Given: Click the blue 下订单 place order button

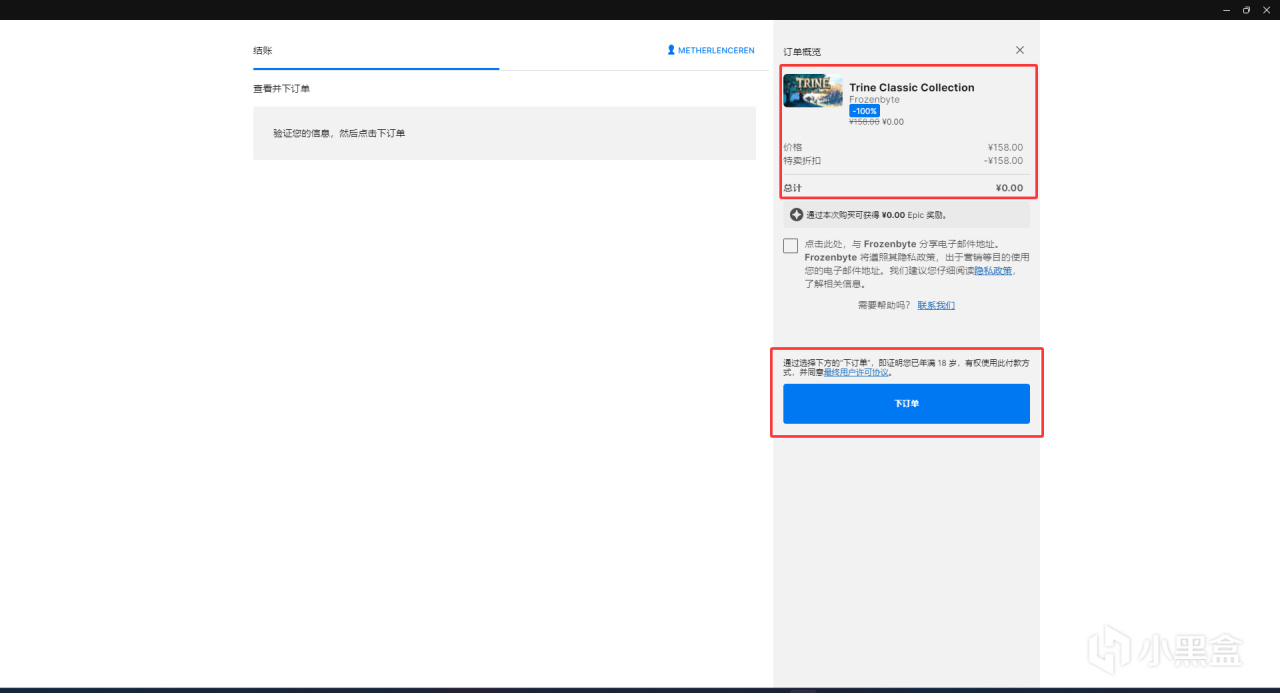Looking at the screenshot, I should click(906, 403).
